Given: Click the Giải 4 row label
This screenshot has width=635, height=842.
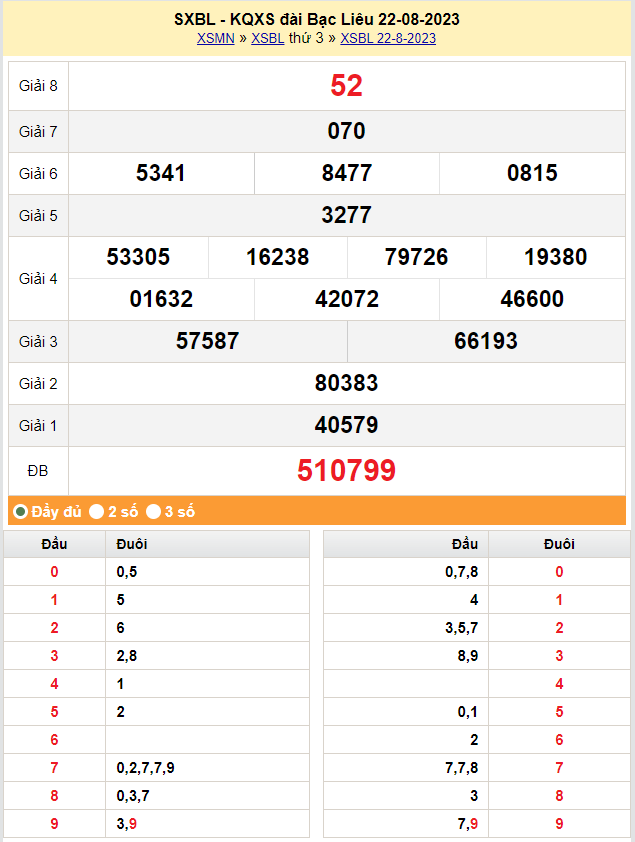Looking at the screenshot, I should click(38, 279).
